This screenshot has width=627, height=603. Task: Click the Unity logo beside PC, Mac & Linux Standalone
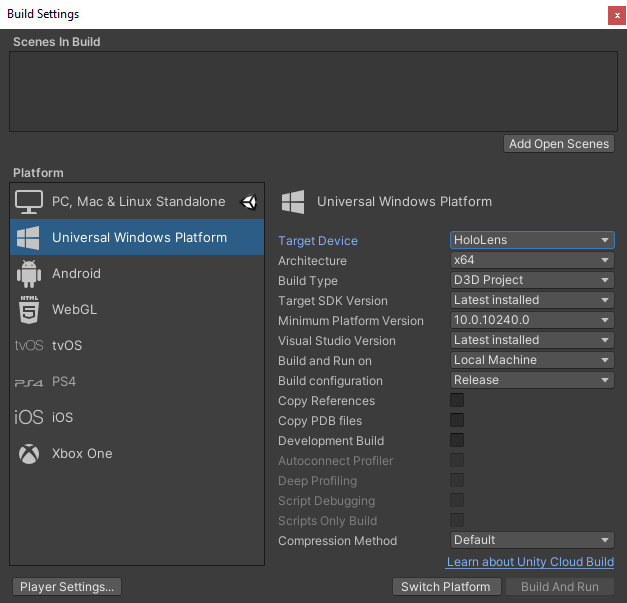(x=249, y=202)
